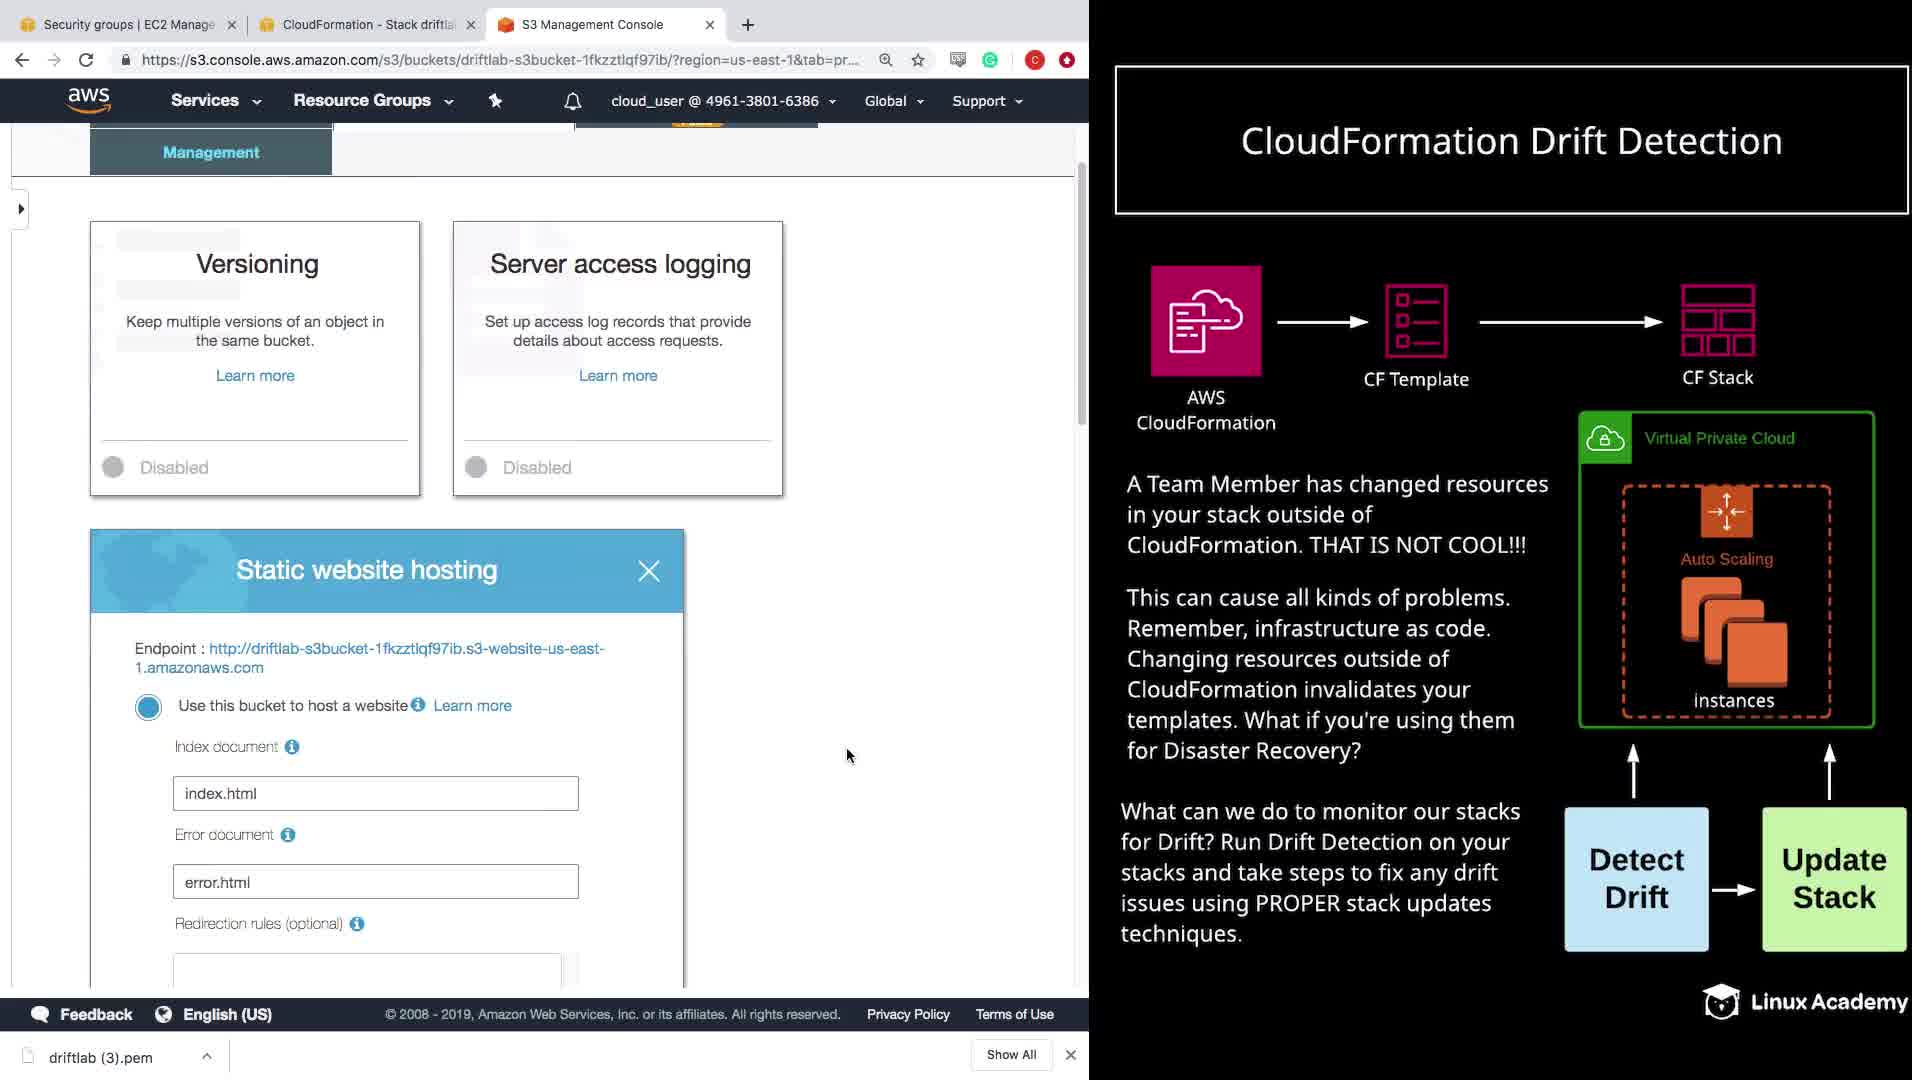
Task: Click the CF Stack icon in the slide
Action: pyautogui.click(x=1718, y=320)
